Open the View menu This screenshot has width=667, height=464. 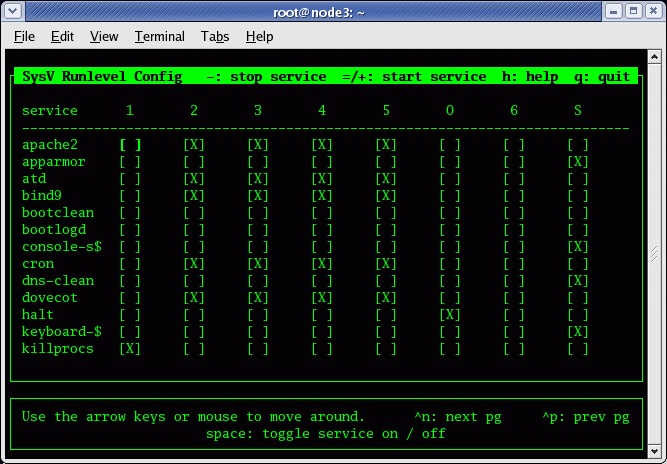point(104,37)
